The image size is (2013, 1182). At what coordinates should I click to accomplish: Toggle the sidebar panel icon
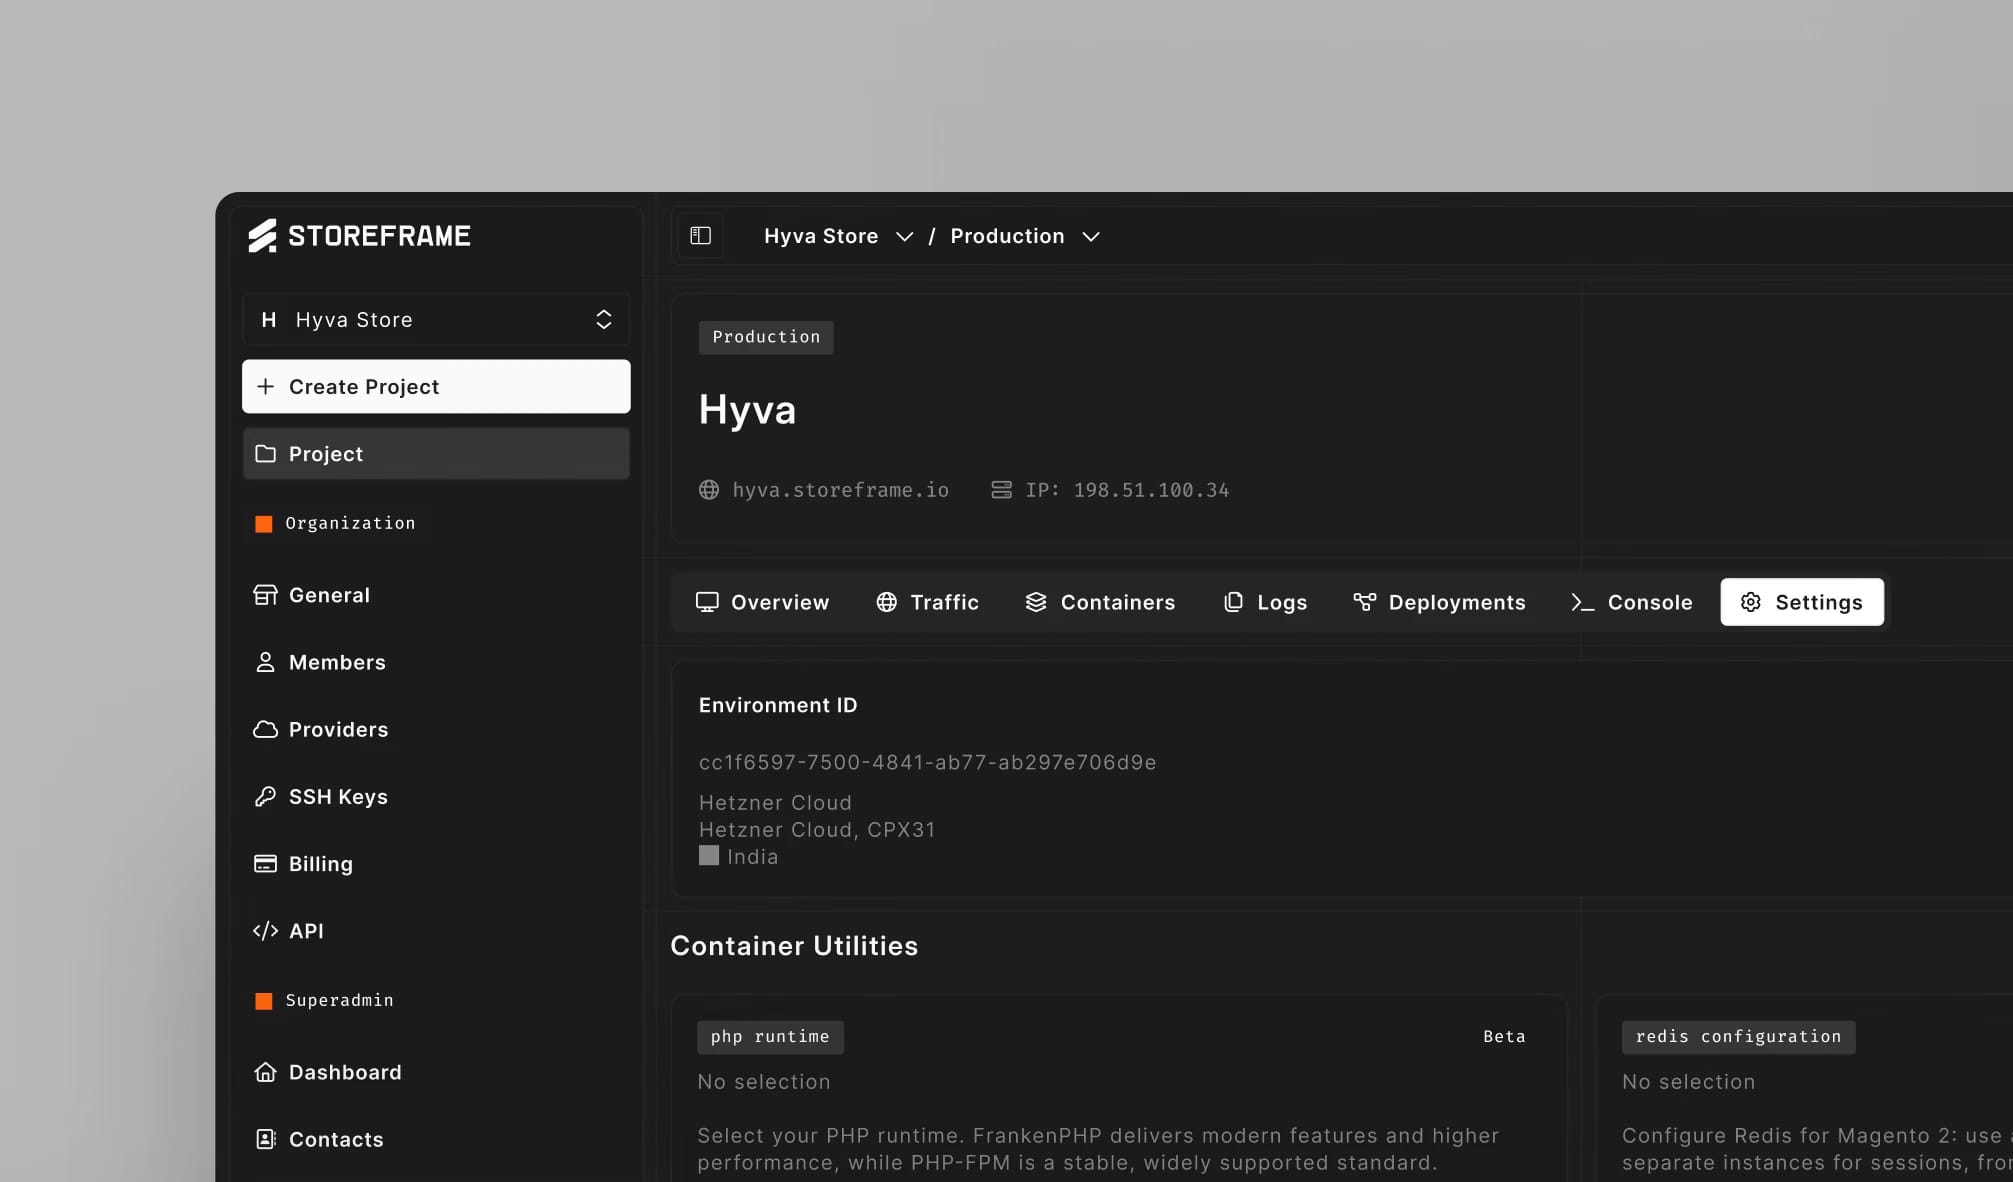[700, 236]
